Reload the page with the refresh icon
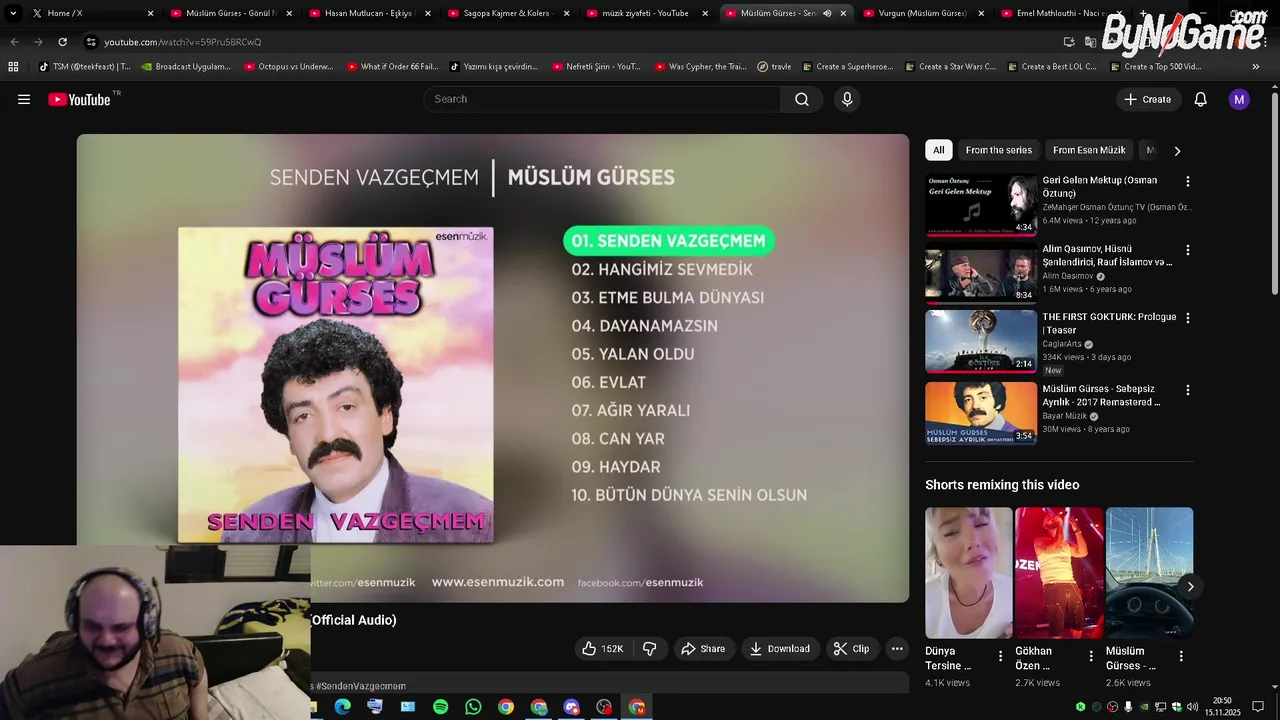 pyautogui.click(x=63, y=42)
